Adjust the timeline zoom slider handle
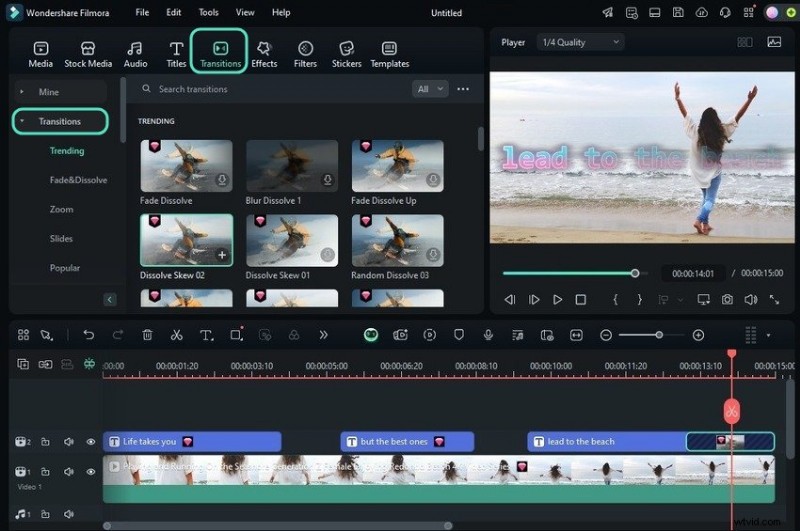 [x=659, y=335]
